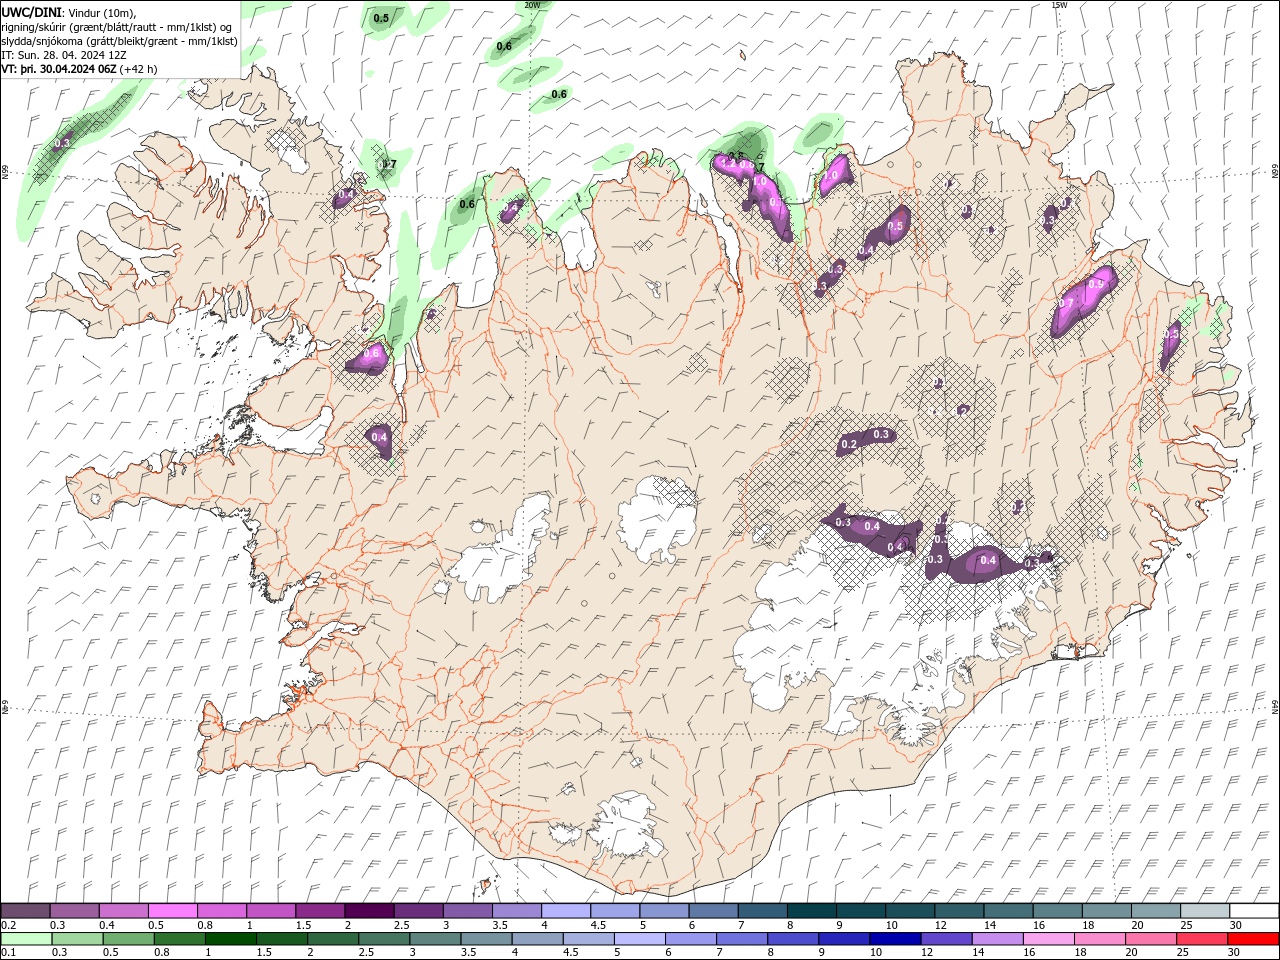Click the darkest green lower legend swatch at 1

230,939
